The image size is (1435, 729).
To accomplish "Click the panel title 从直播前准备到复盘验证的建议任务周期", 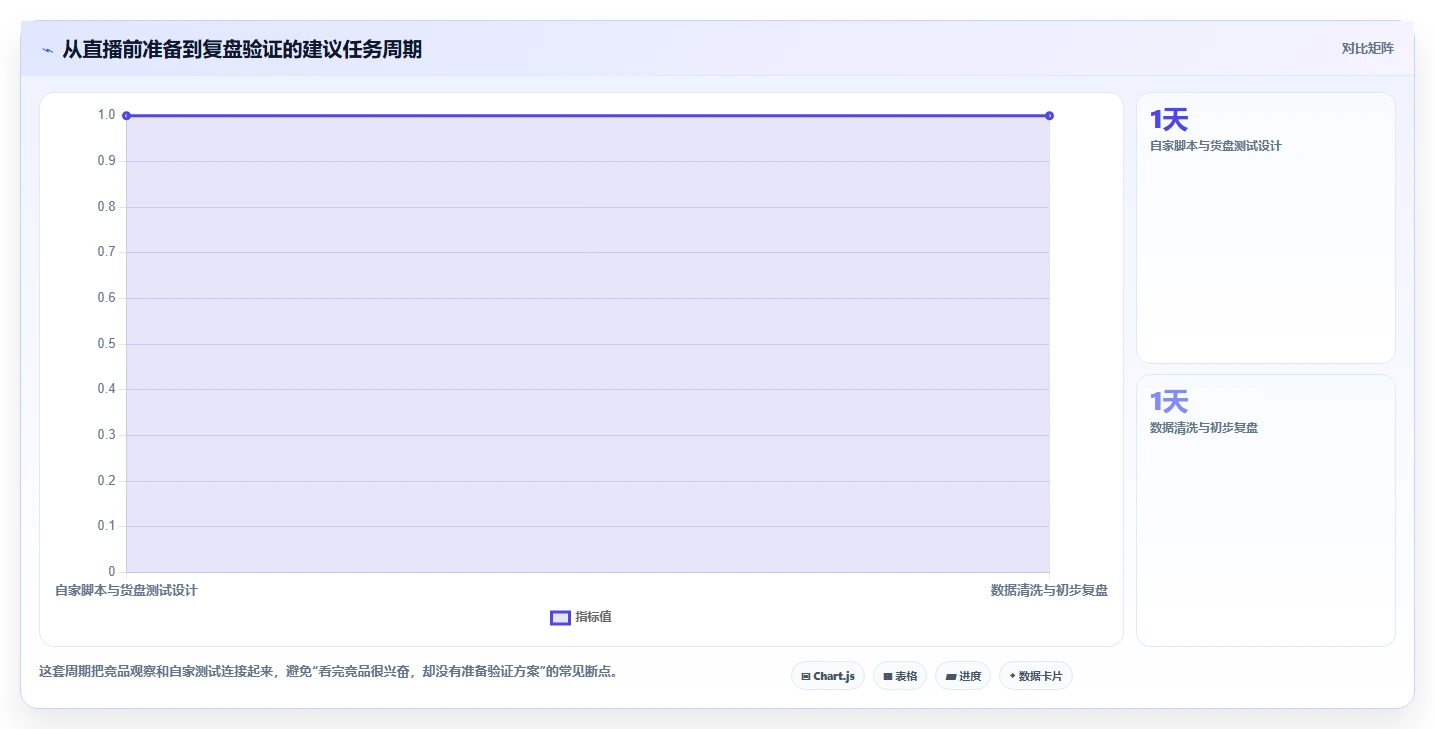I will [242, 49].
